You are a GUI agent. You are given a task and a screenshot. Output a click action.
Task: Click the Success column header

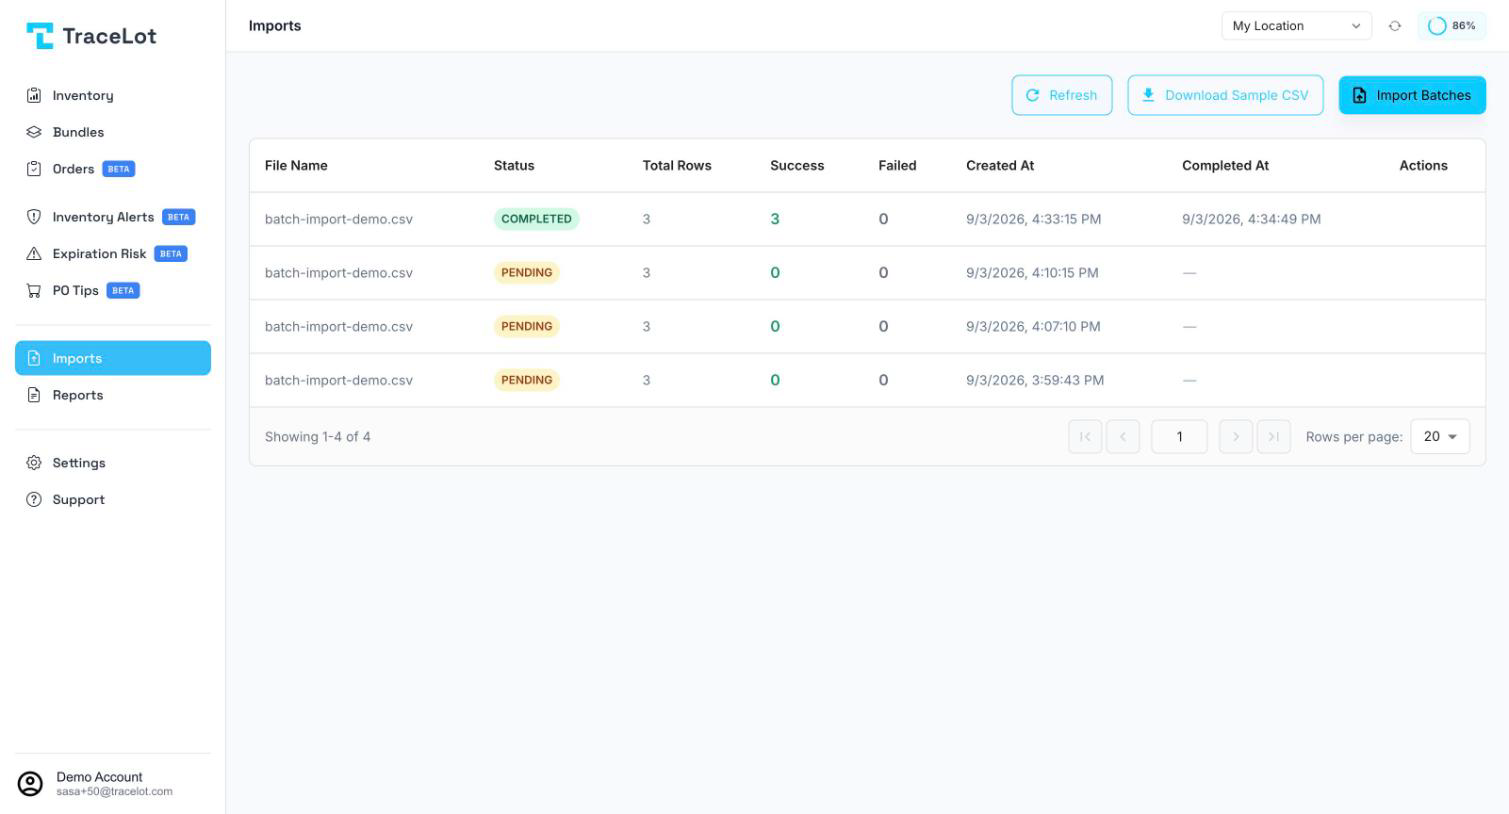tap(797, 166)
